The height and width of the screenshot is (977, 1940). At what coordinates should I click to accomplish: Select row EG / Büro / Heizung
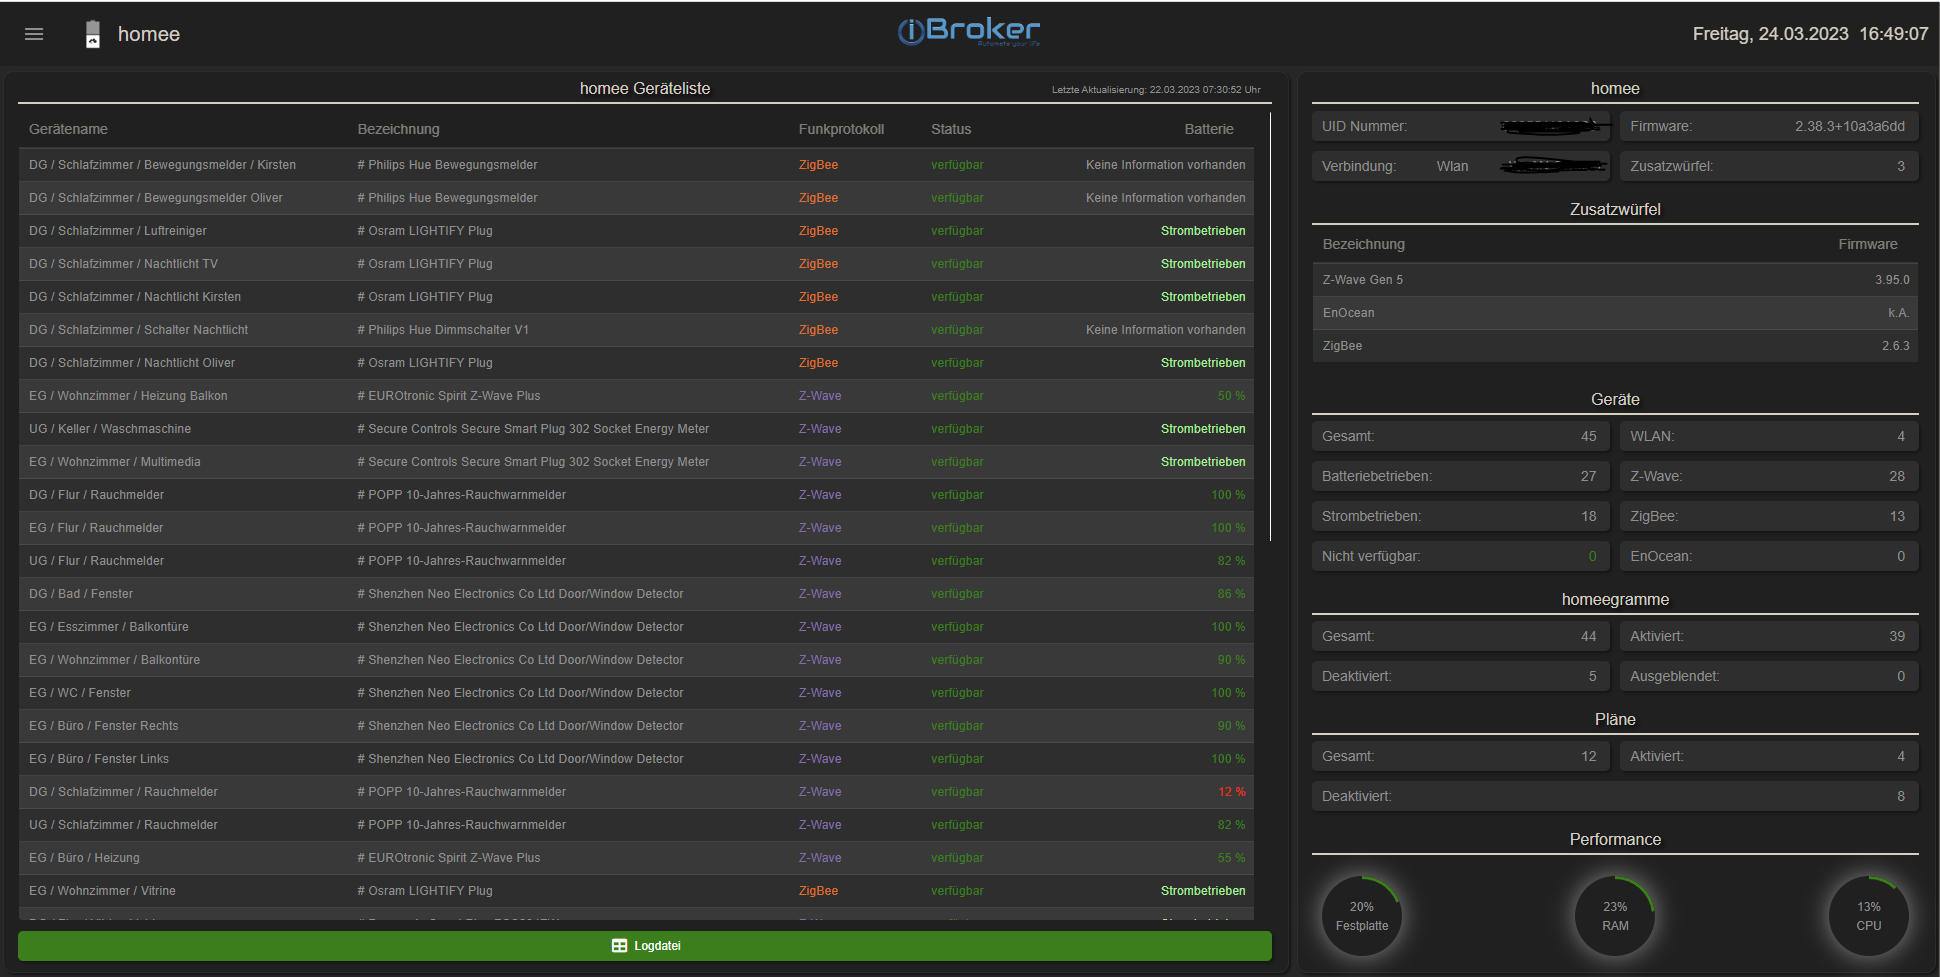point(636,858)
